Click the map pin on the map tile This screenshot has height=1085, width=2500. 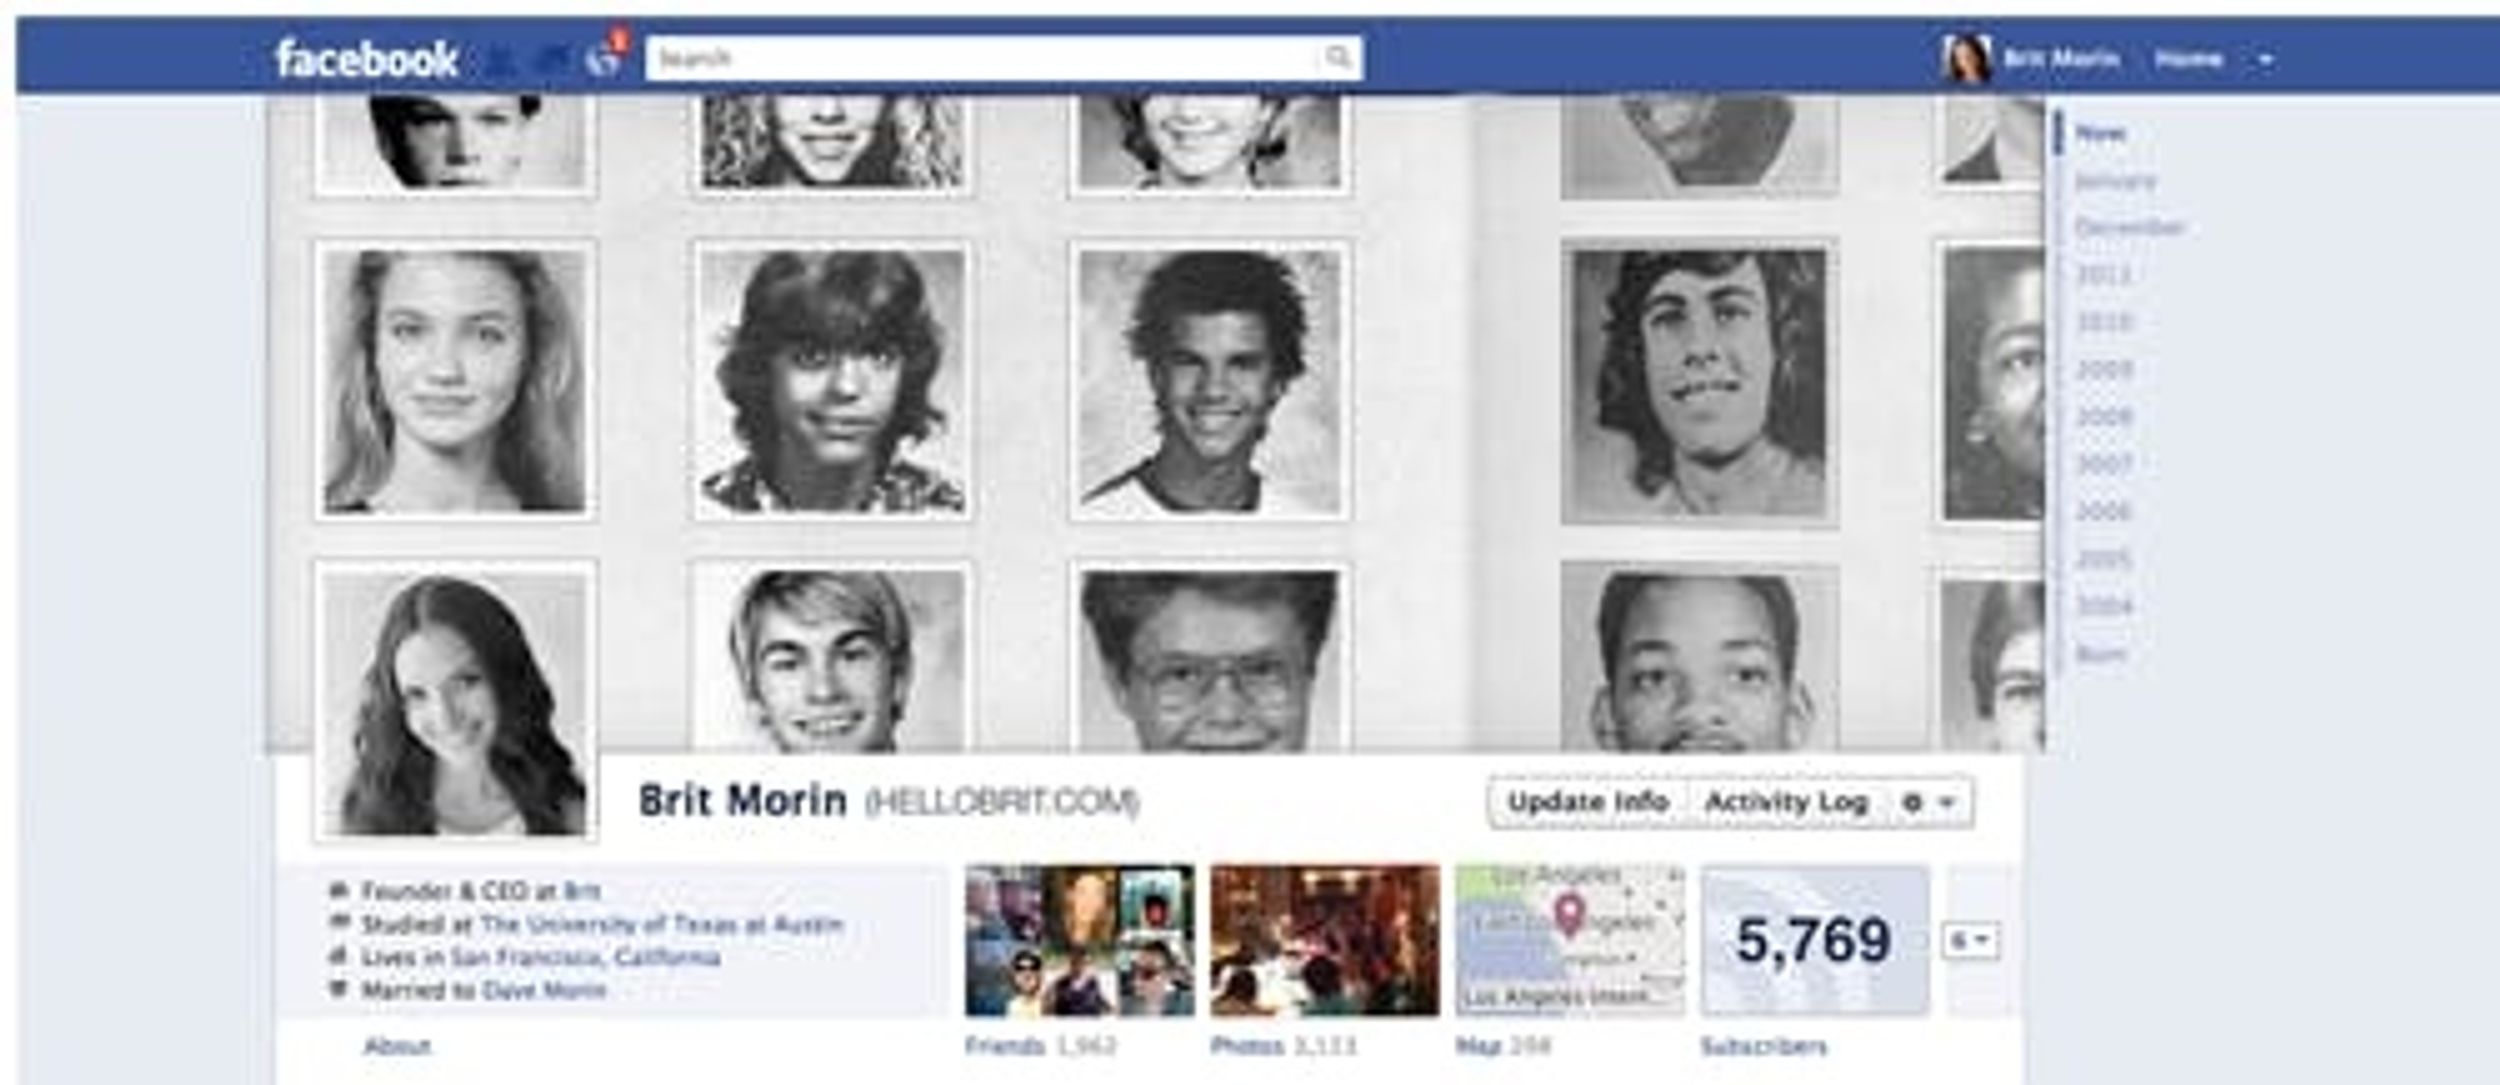click(x=1571, y=915)
